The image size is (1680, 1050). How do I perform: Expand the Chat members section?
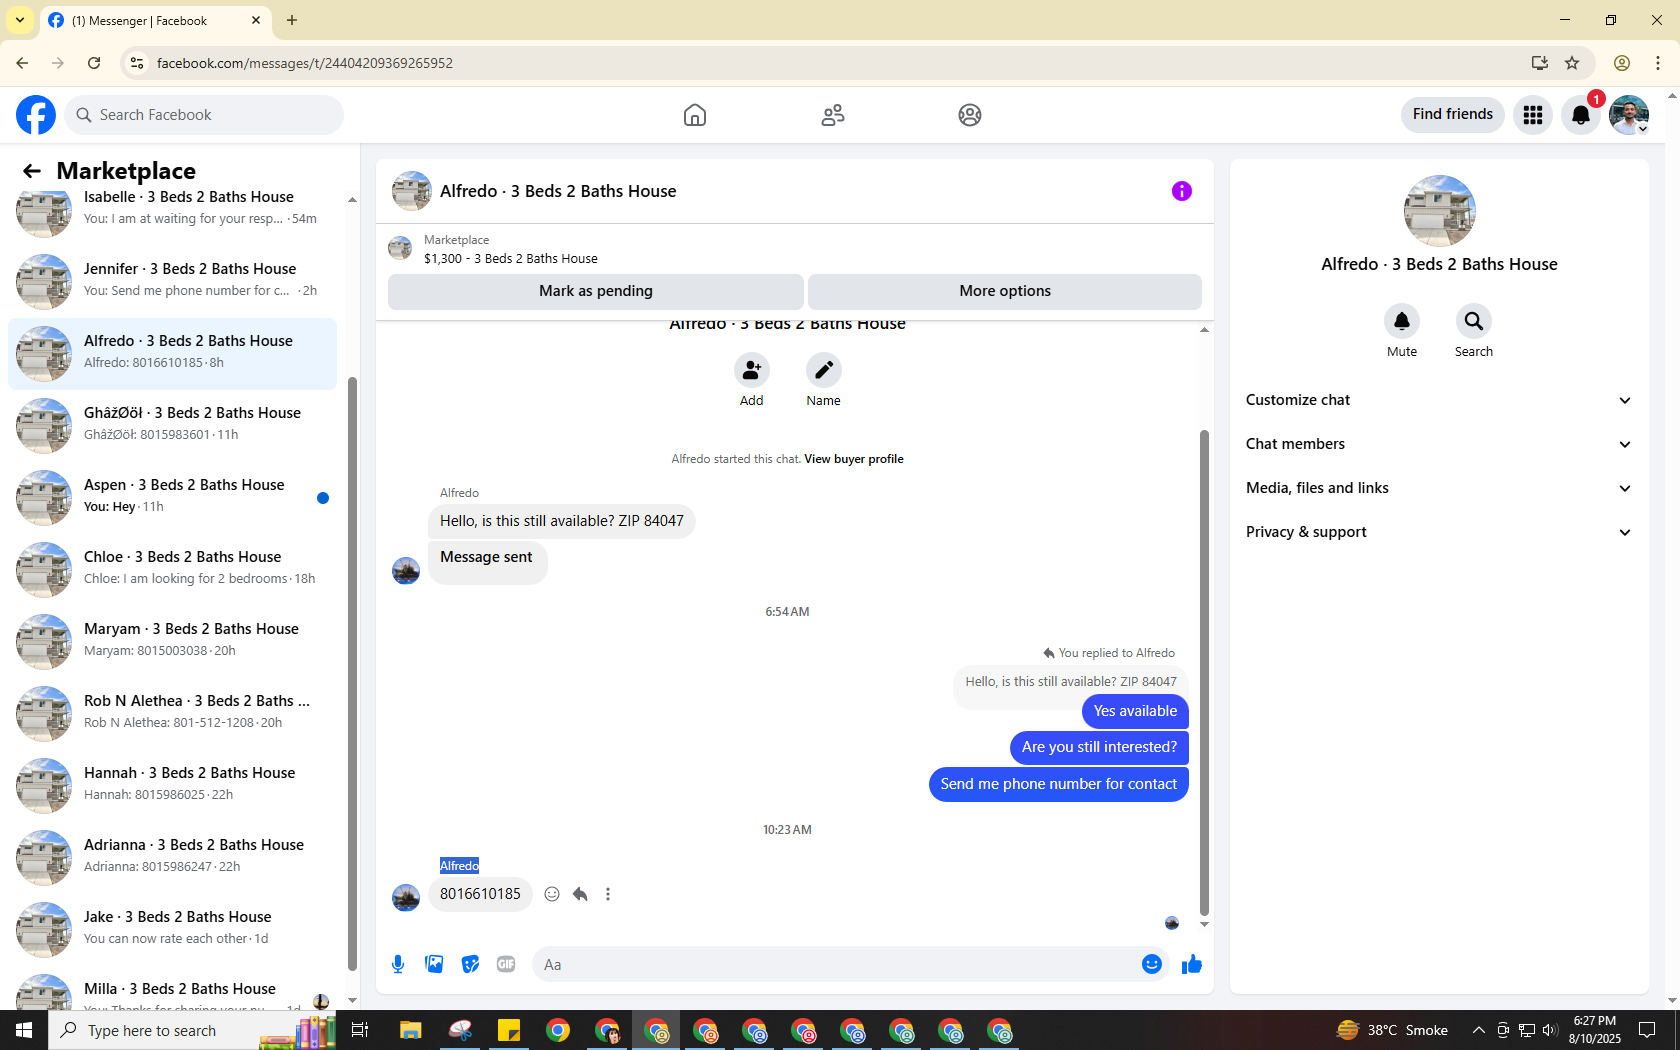click(1439, 444)
